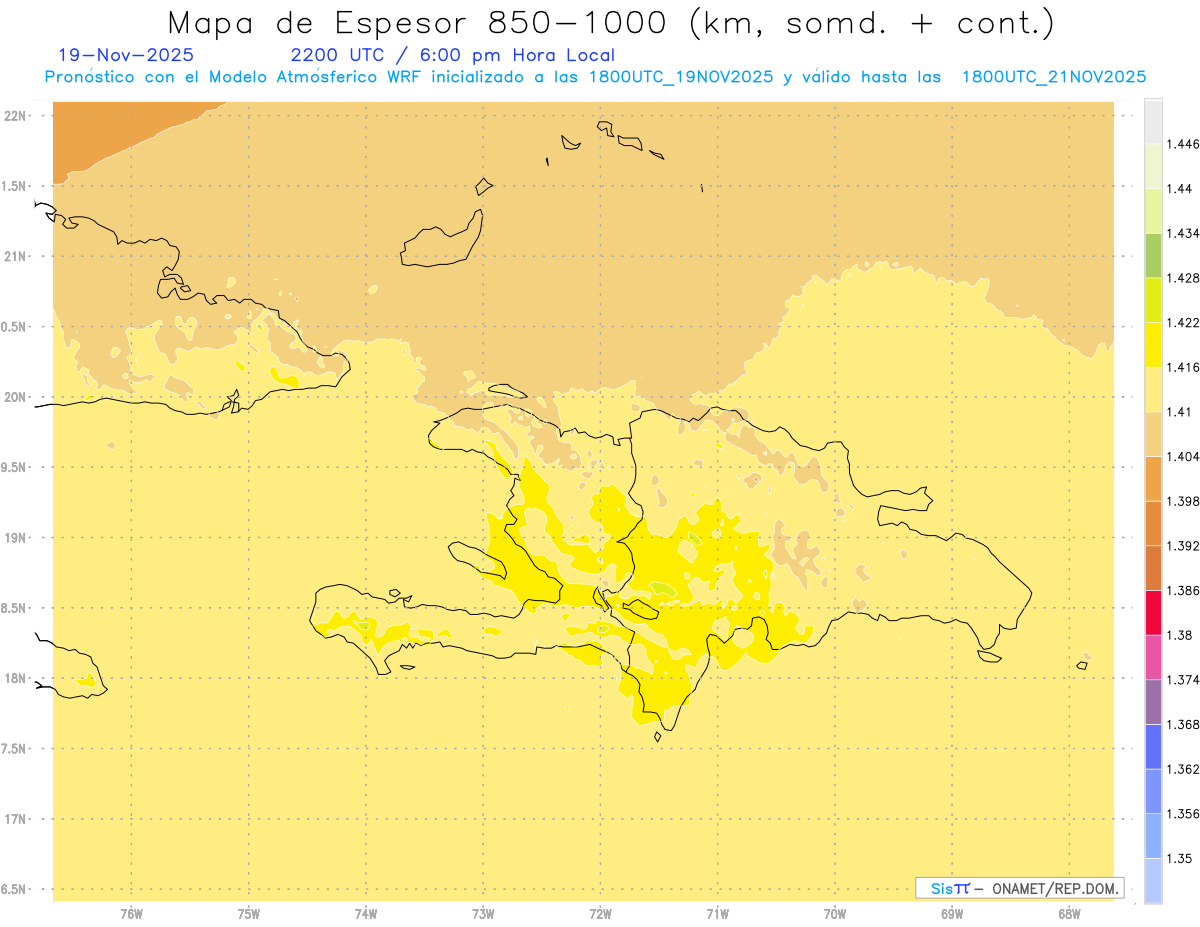Screen dimensions: 1200x927
Task: Click the 74W longitude label
Action: tap(366, 914)
